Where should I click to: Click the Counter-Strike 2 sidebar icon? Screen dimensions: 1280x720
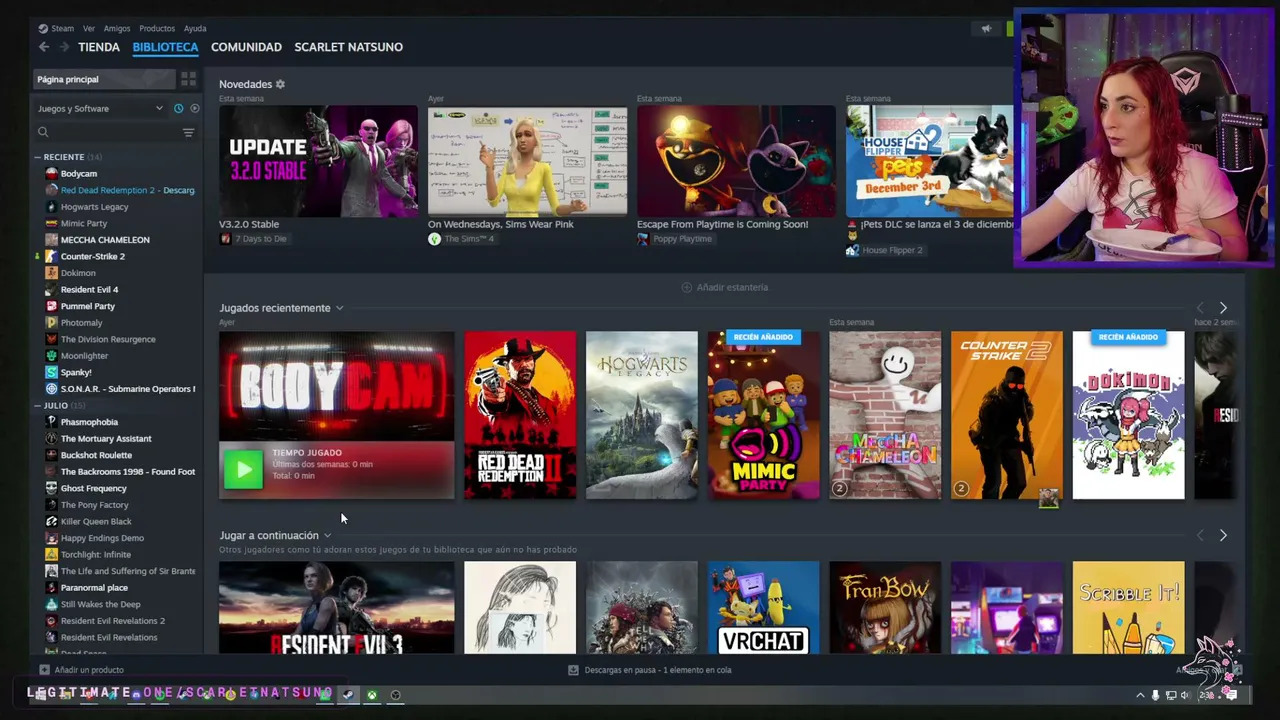tap(52, 256)
